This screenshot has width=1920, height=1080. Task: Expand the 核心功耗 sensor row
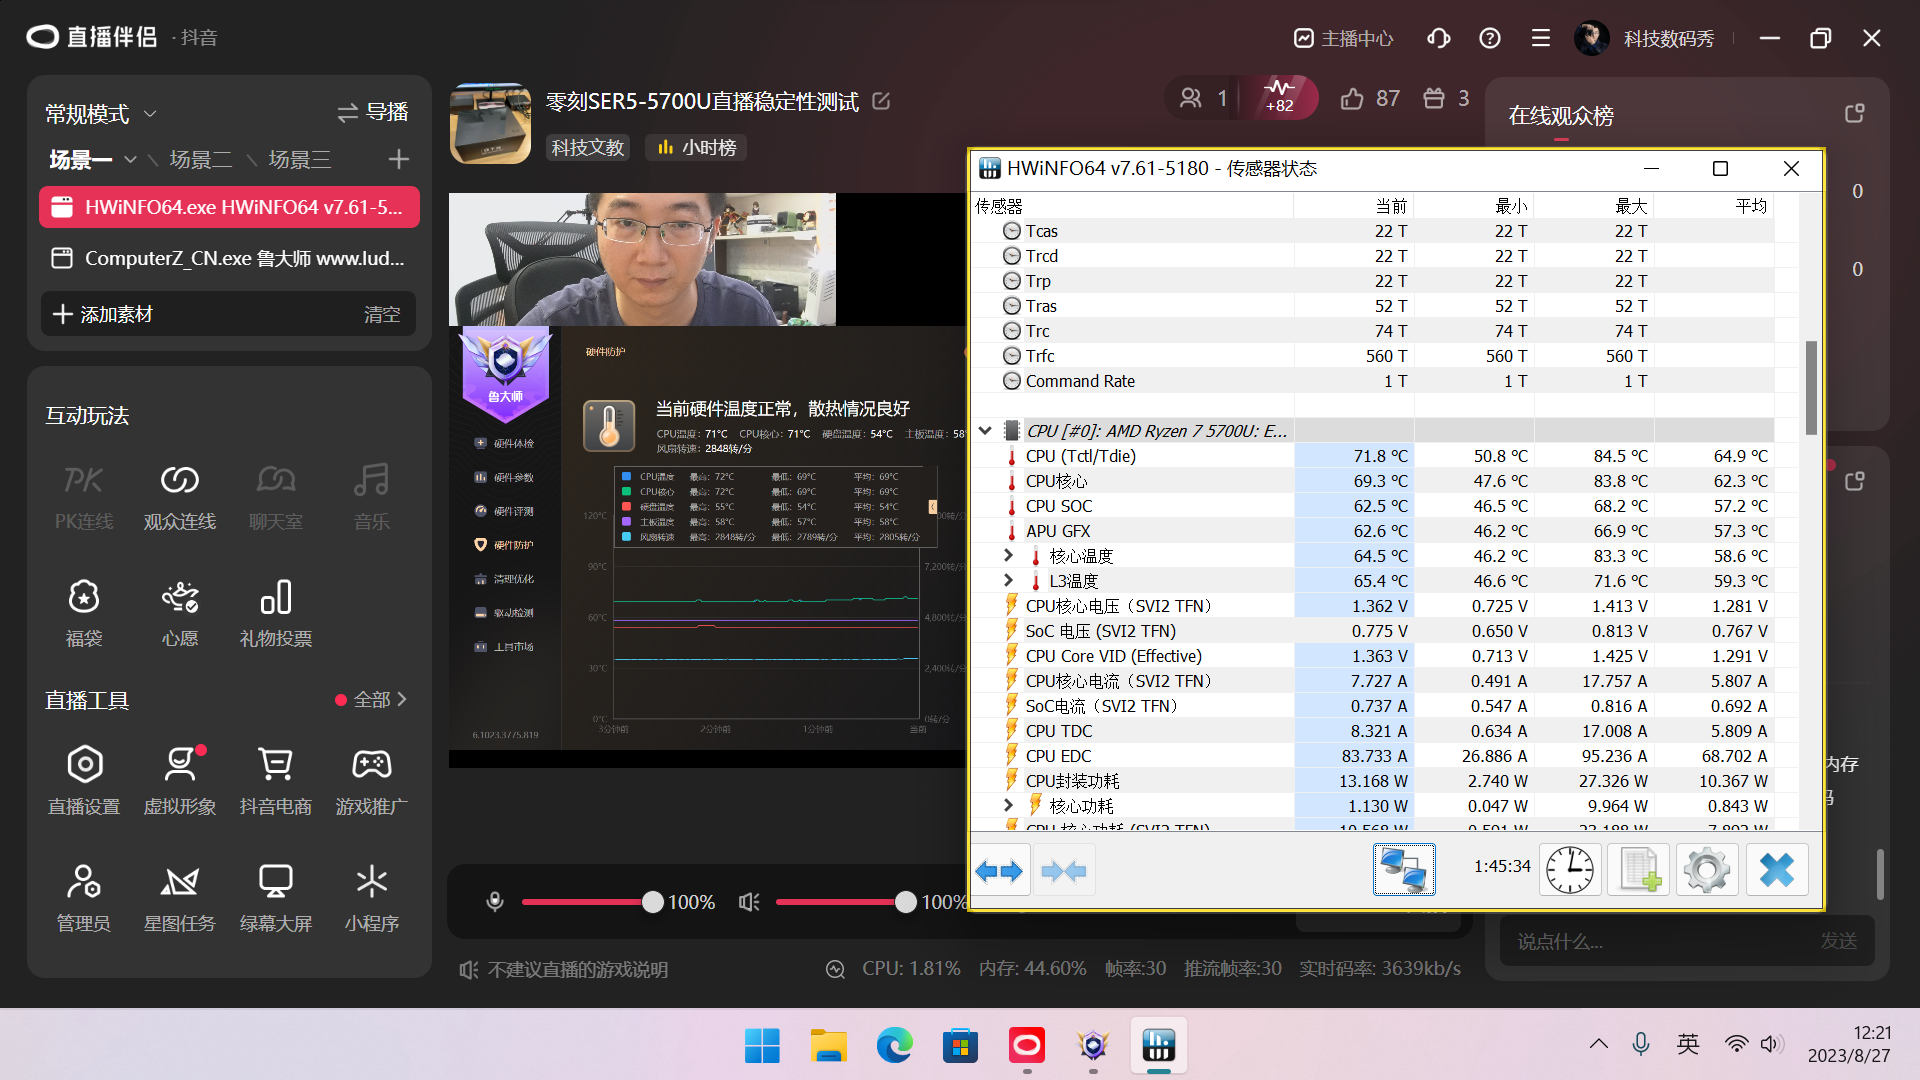coord(1008,805)
